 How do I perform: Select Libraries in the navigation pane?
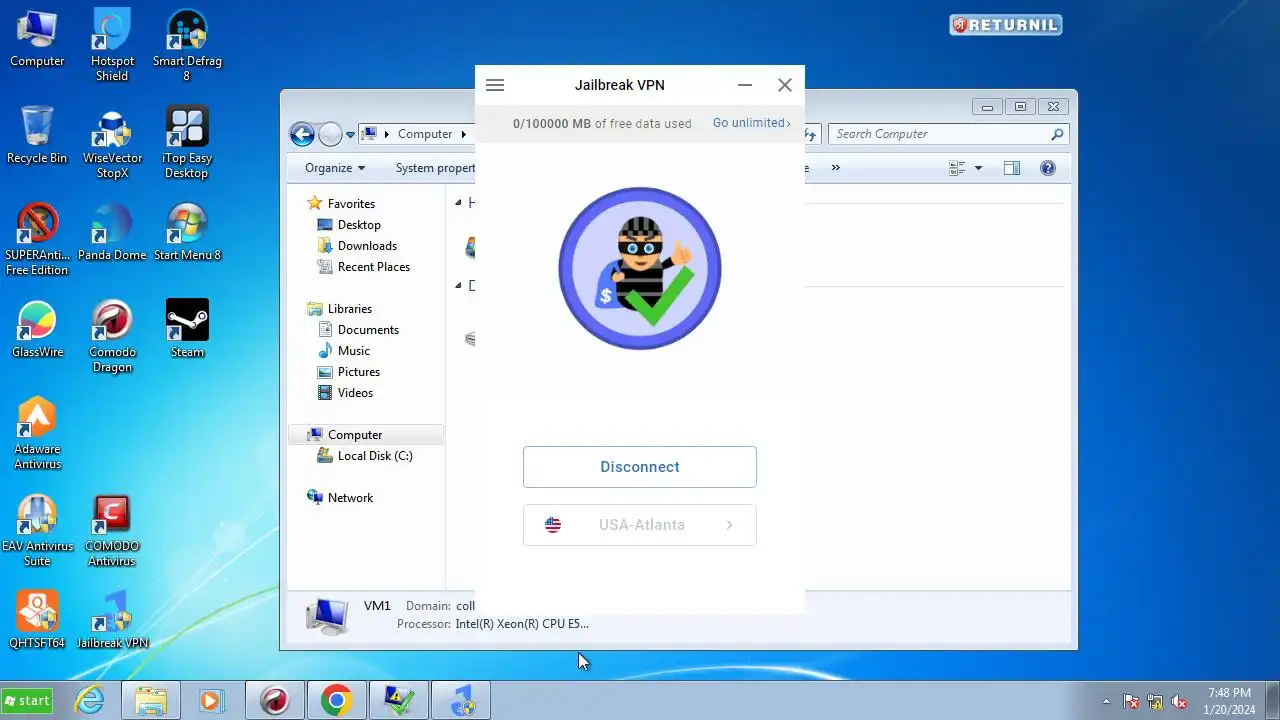click(349, 309)
